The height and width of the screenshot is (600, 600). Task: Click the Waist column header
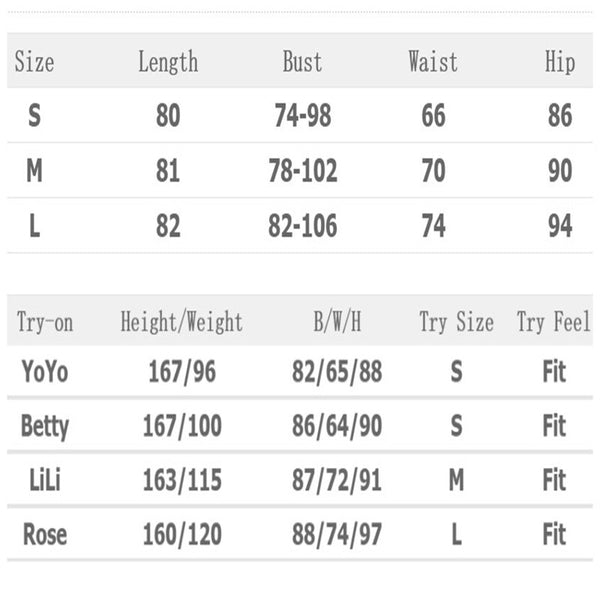pos(433,62)
